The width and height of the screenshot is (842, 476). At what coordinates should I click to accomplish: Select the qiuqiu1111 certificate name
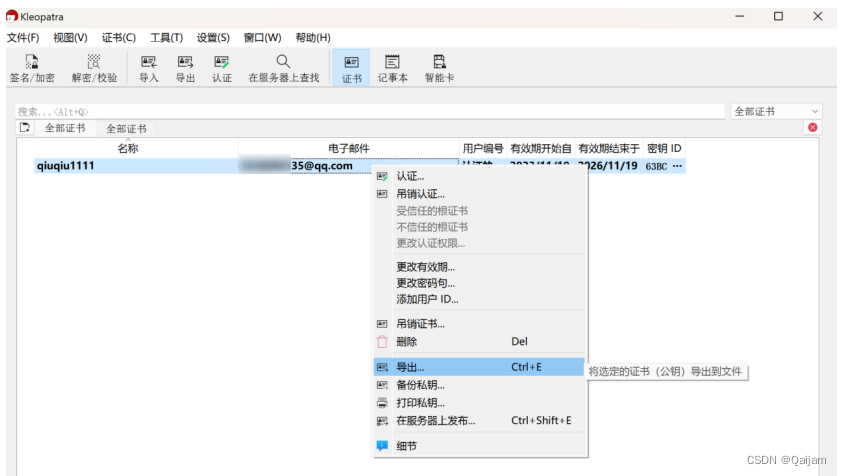(66, 165)
